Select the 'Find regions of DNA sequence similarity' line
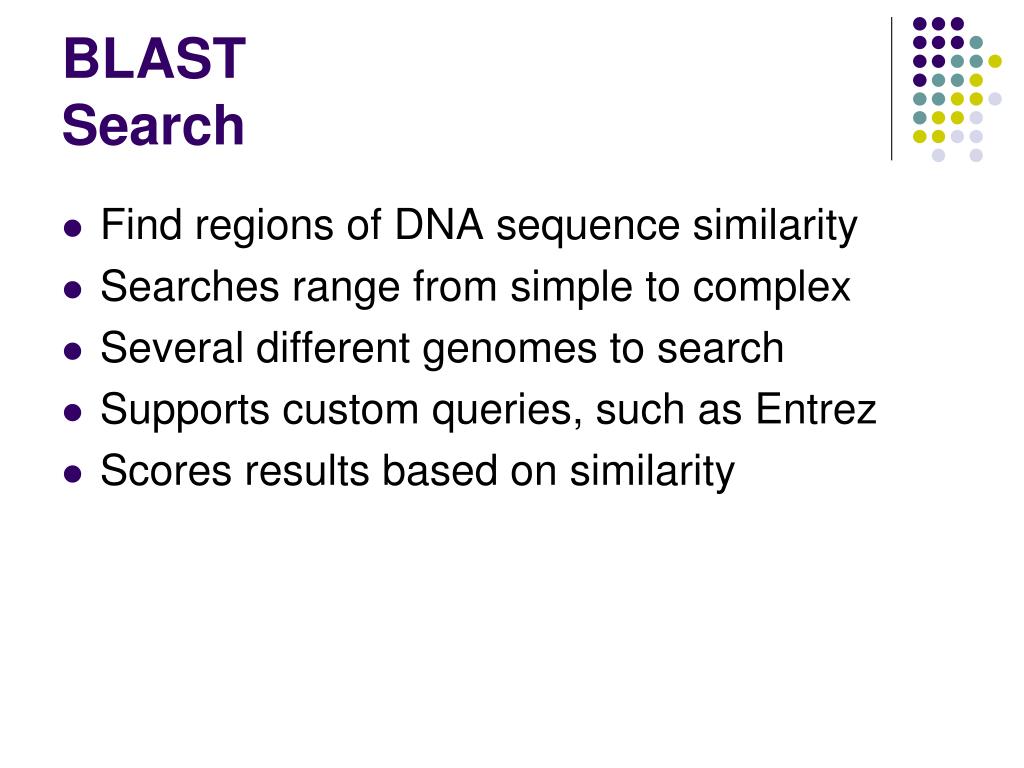The image size is (1024, 768). point(479,227)
